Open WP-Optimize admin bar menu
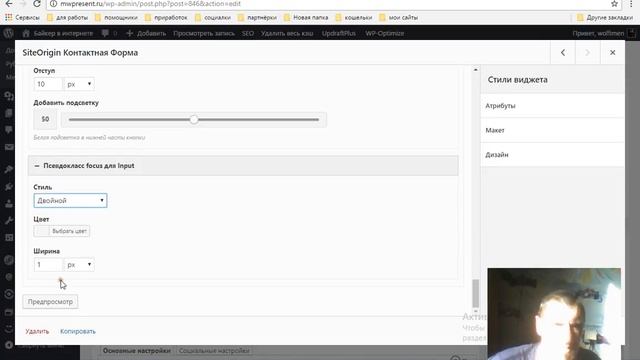The image size is (640, 360). click(384, 33)
